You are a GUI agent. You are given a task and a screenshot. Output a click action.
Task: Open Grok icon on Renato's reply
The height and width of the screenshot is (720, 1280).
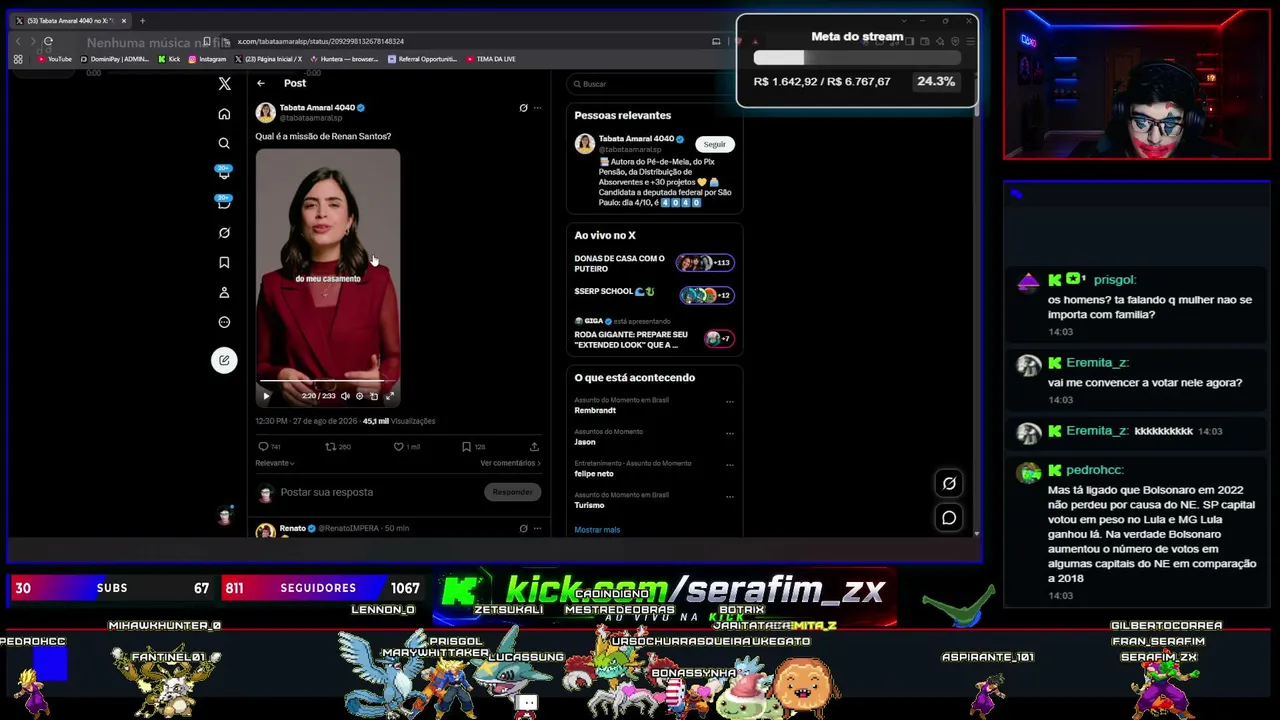(523, 528)
